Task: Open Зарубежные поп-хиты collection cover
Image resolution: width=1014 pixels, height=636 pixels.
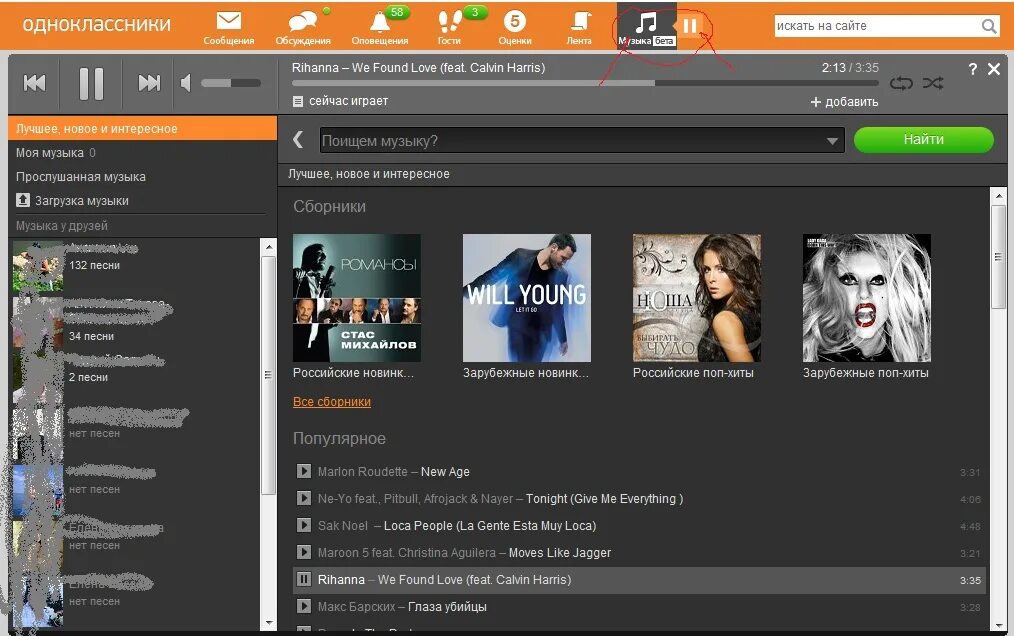Action: (867, 298)
